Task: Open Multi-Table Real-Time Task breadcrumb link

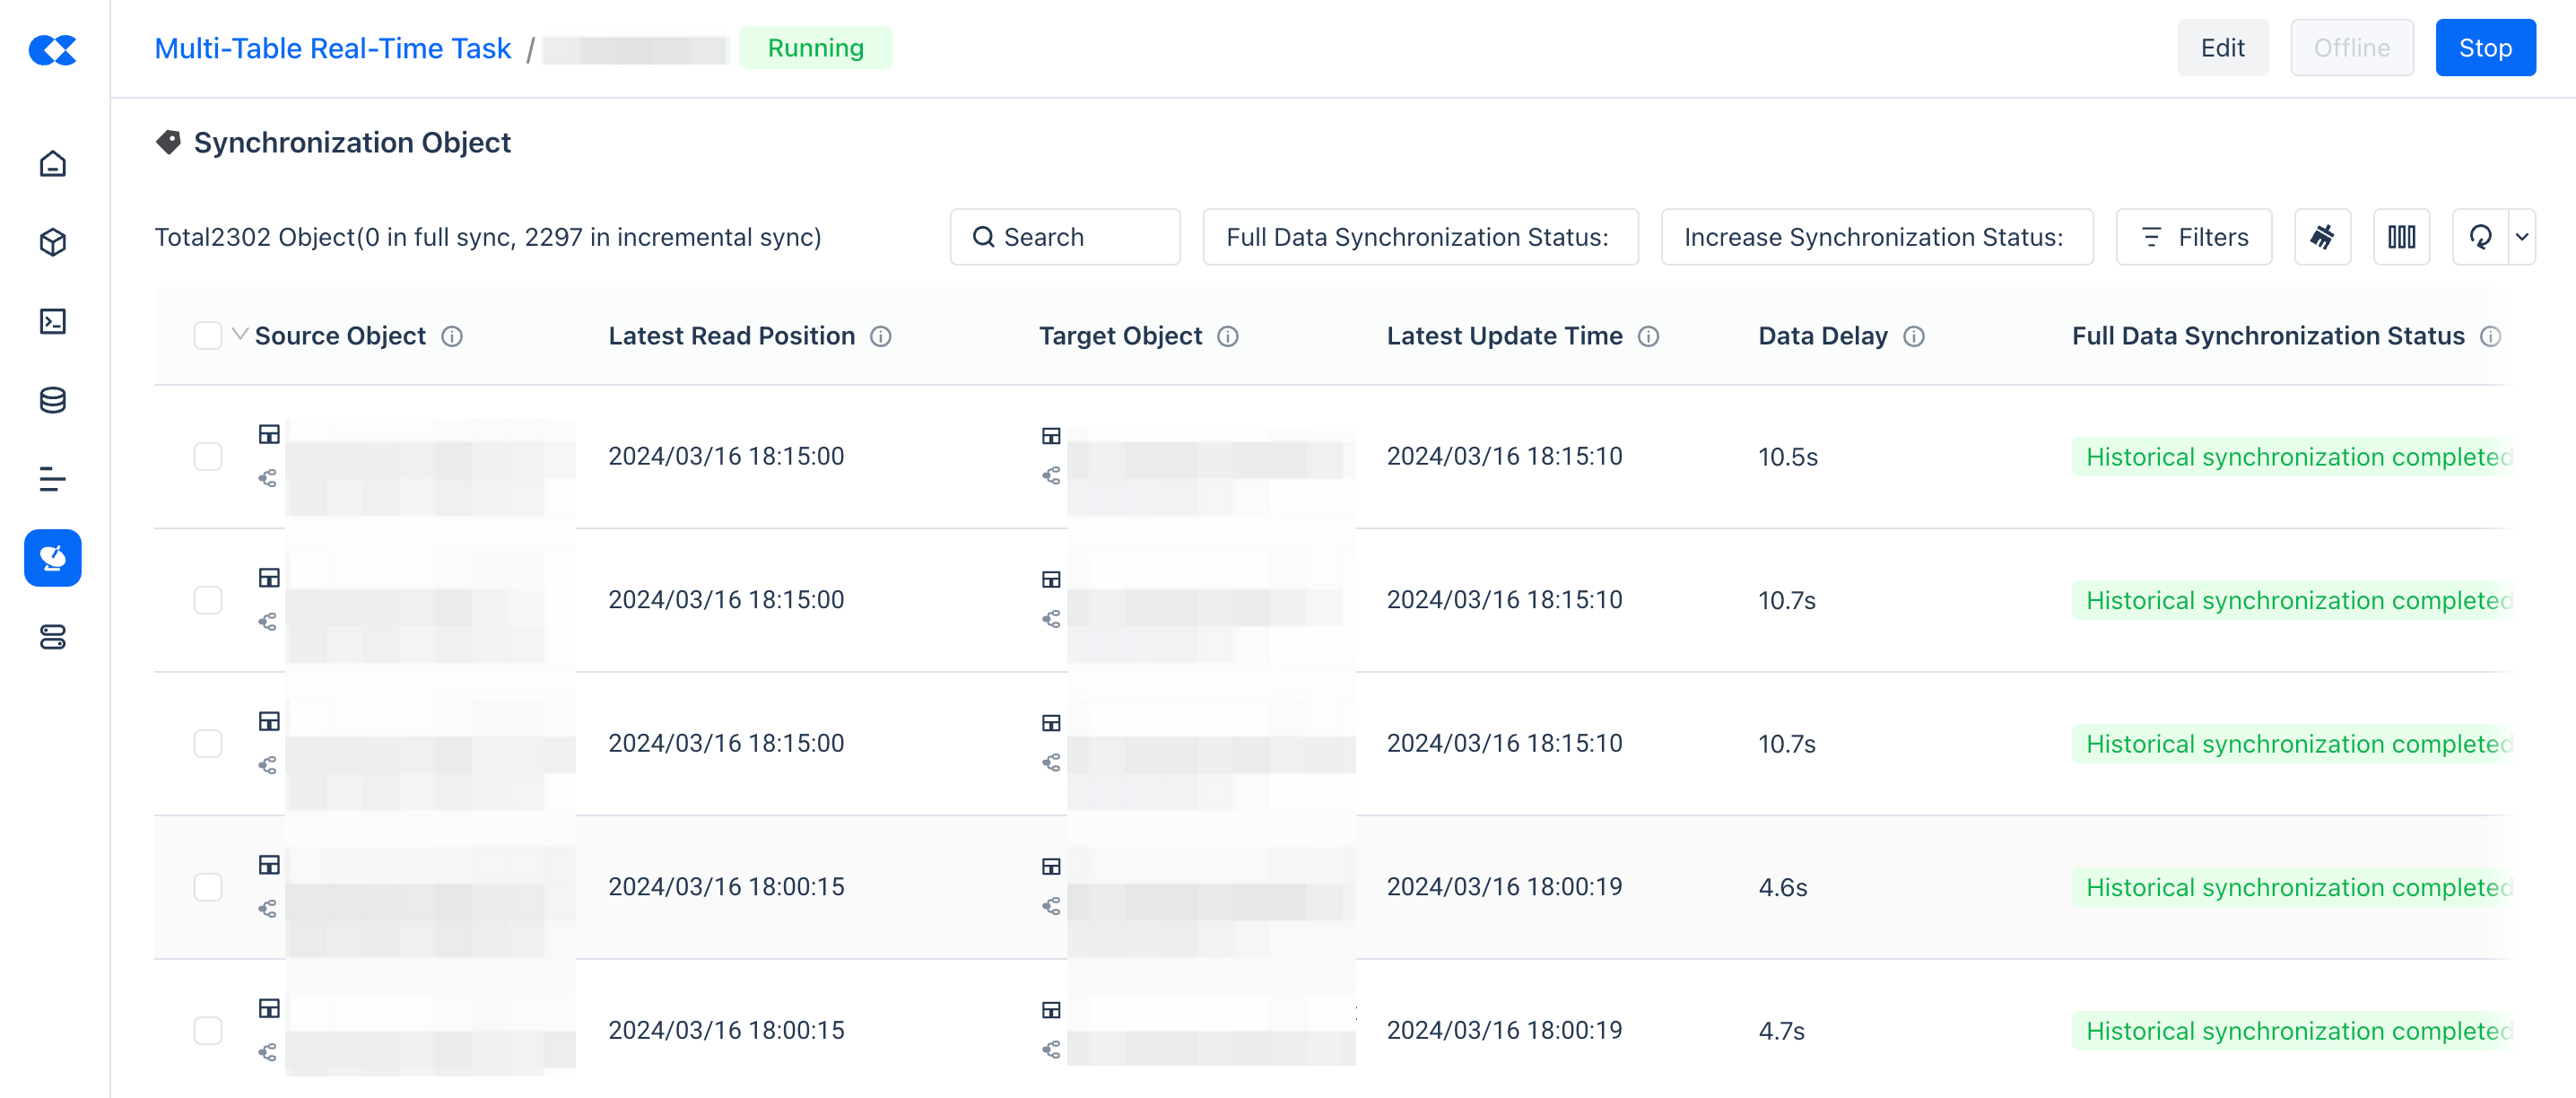Action: pyautogui.click(x=332, y=48)
